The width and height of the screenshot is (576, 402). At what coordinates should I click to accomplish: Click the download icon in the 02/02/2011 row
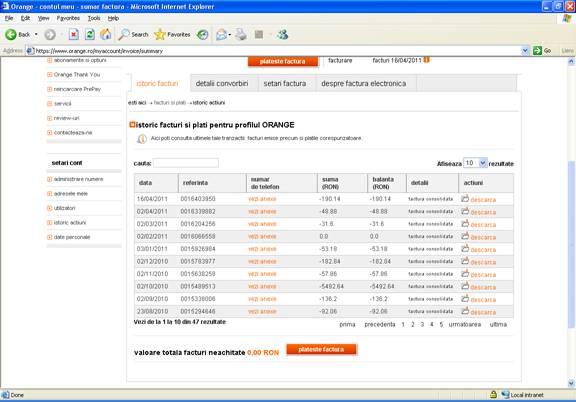pos(465,236)
